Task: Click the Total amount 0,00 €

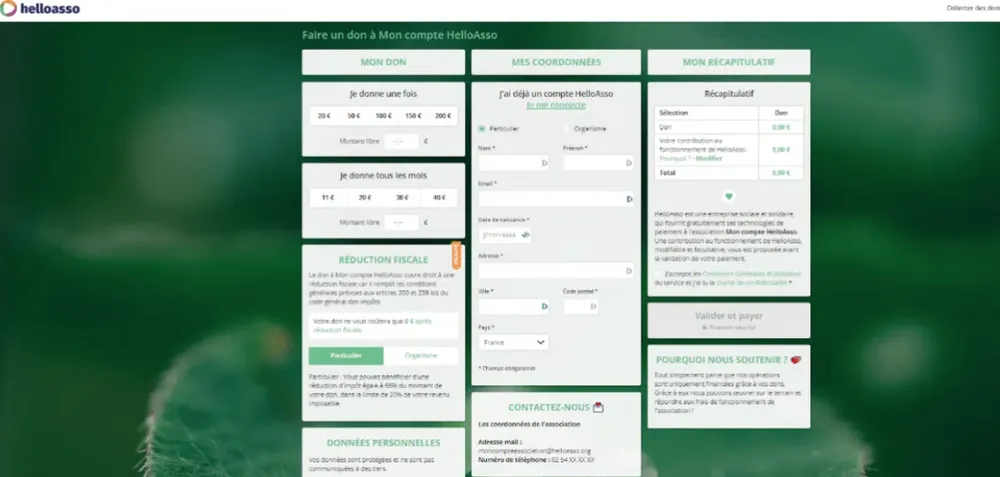Action: (781, 173)
